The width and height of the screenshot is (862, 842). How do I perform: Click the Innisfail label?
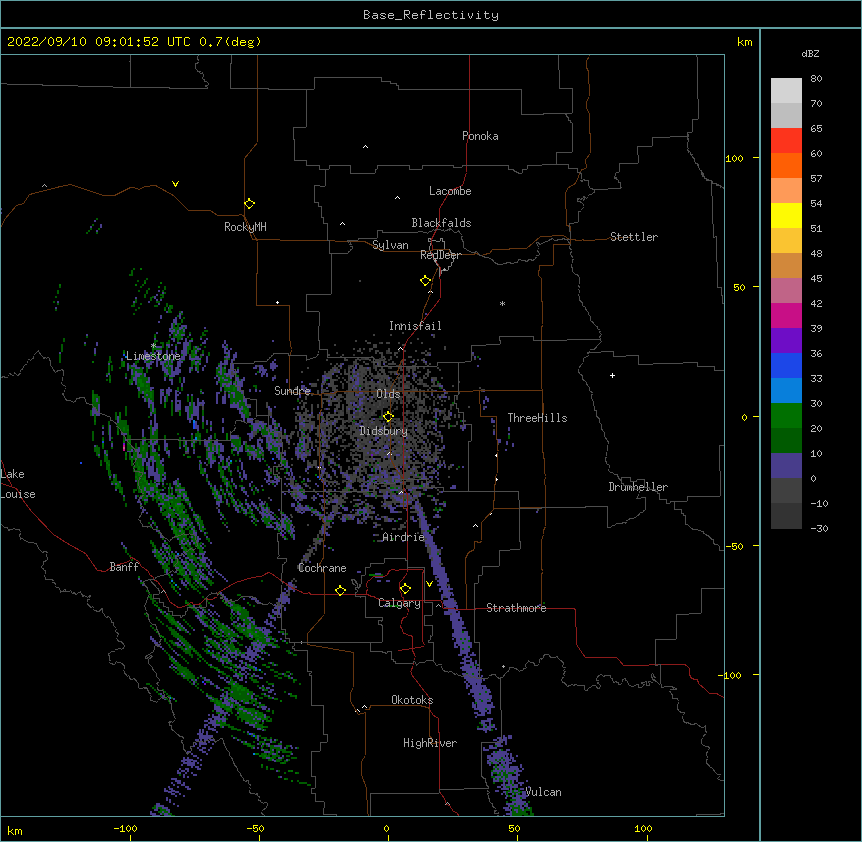(x=415, y=326)
